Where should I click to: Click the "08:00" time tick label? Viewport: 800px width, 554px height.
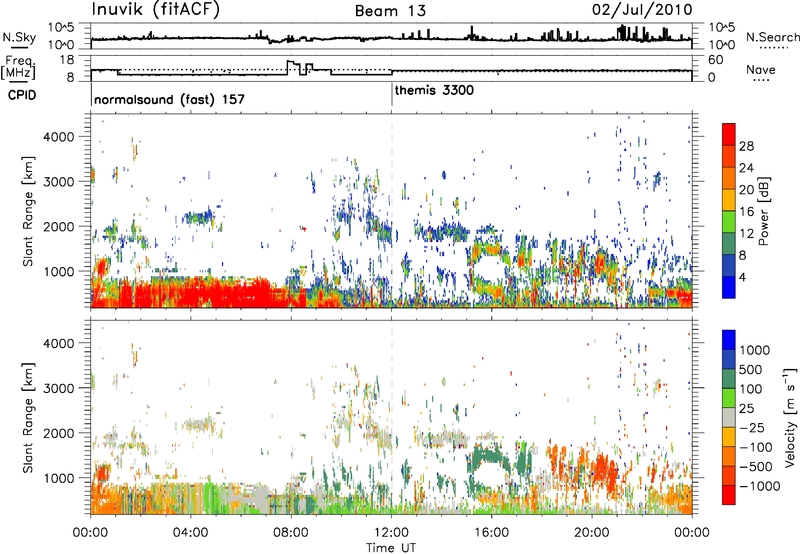[x=291, y=533]
